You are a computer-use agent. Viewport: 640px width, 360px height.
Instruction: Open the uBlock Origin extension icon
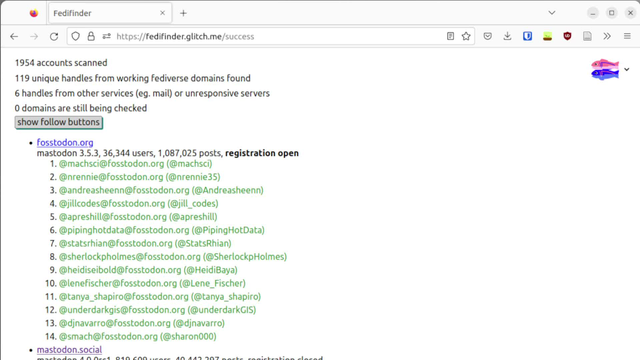567,36
